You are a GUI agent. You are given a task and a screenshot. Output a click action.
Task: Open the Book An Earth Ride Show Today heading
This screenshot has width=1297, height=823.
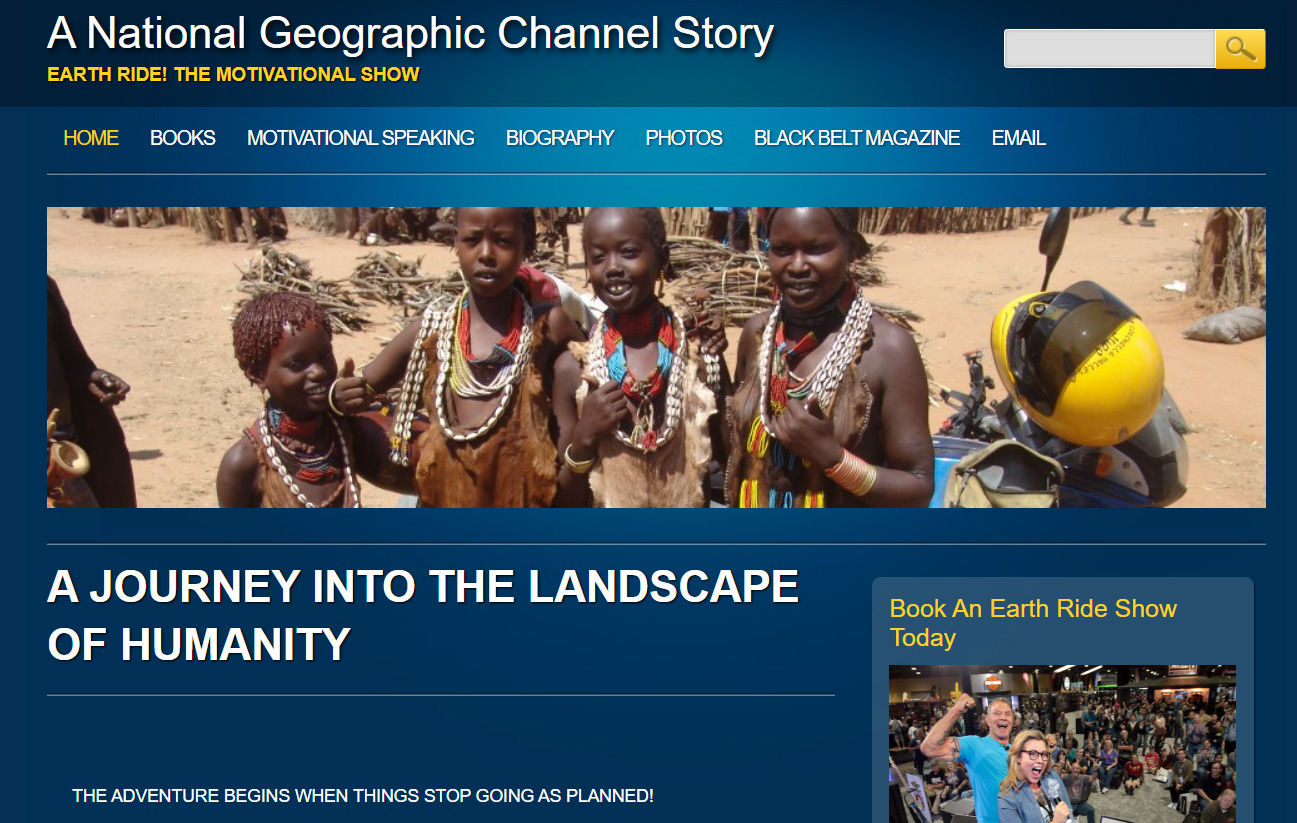pos(1033,623)
